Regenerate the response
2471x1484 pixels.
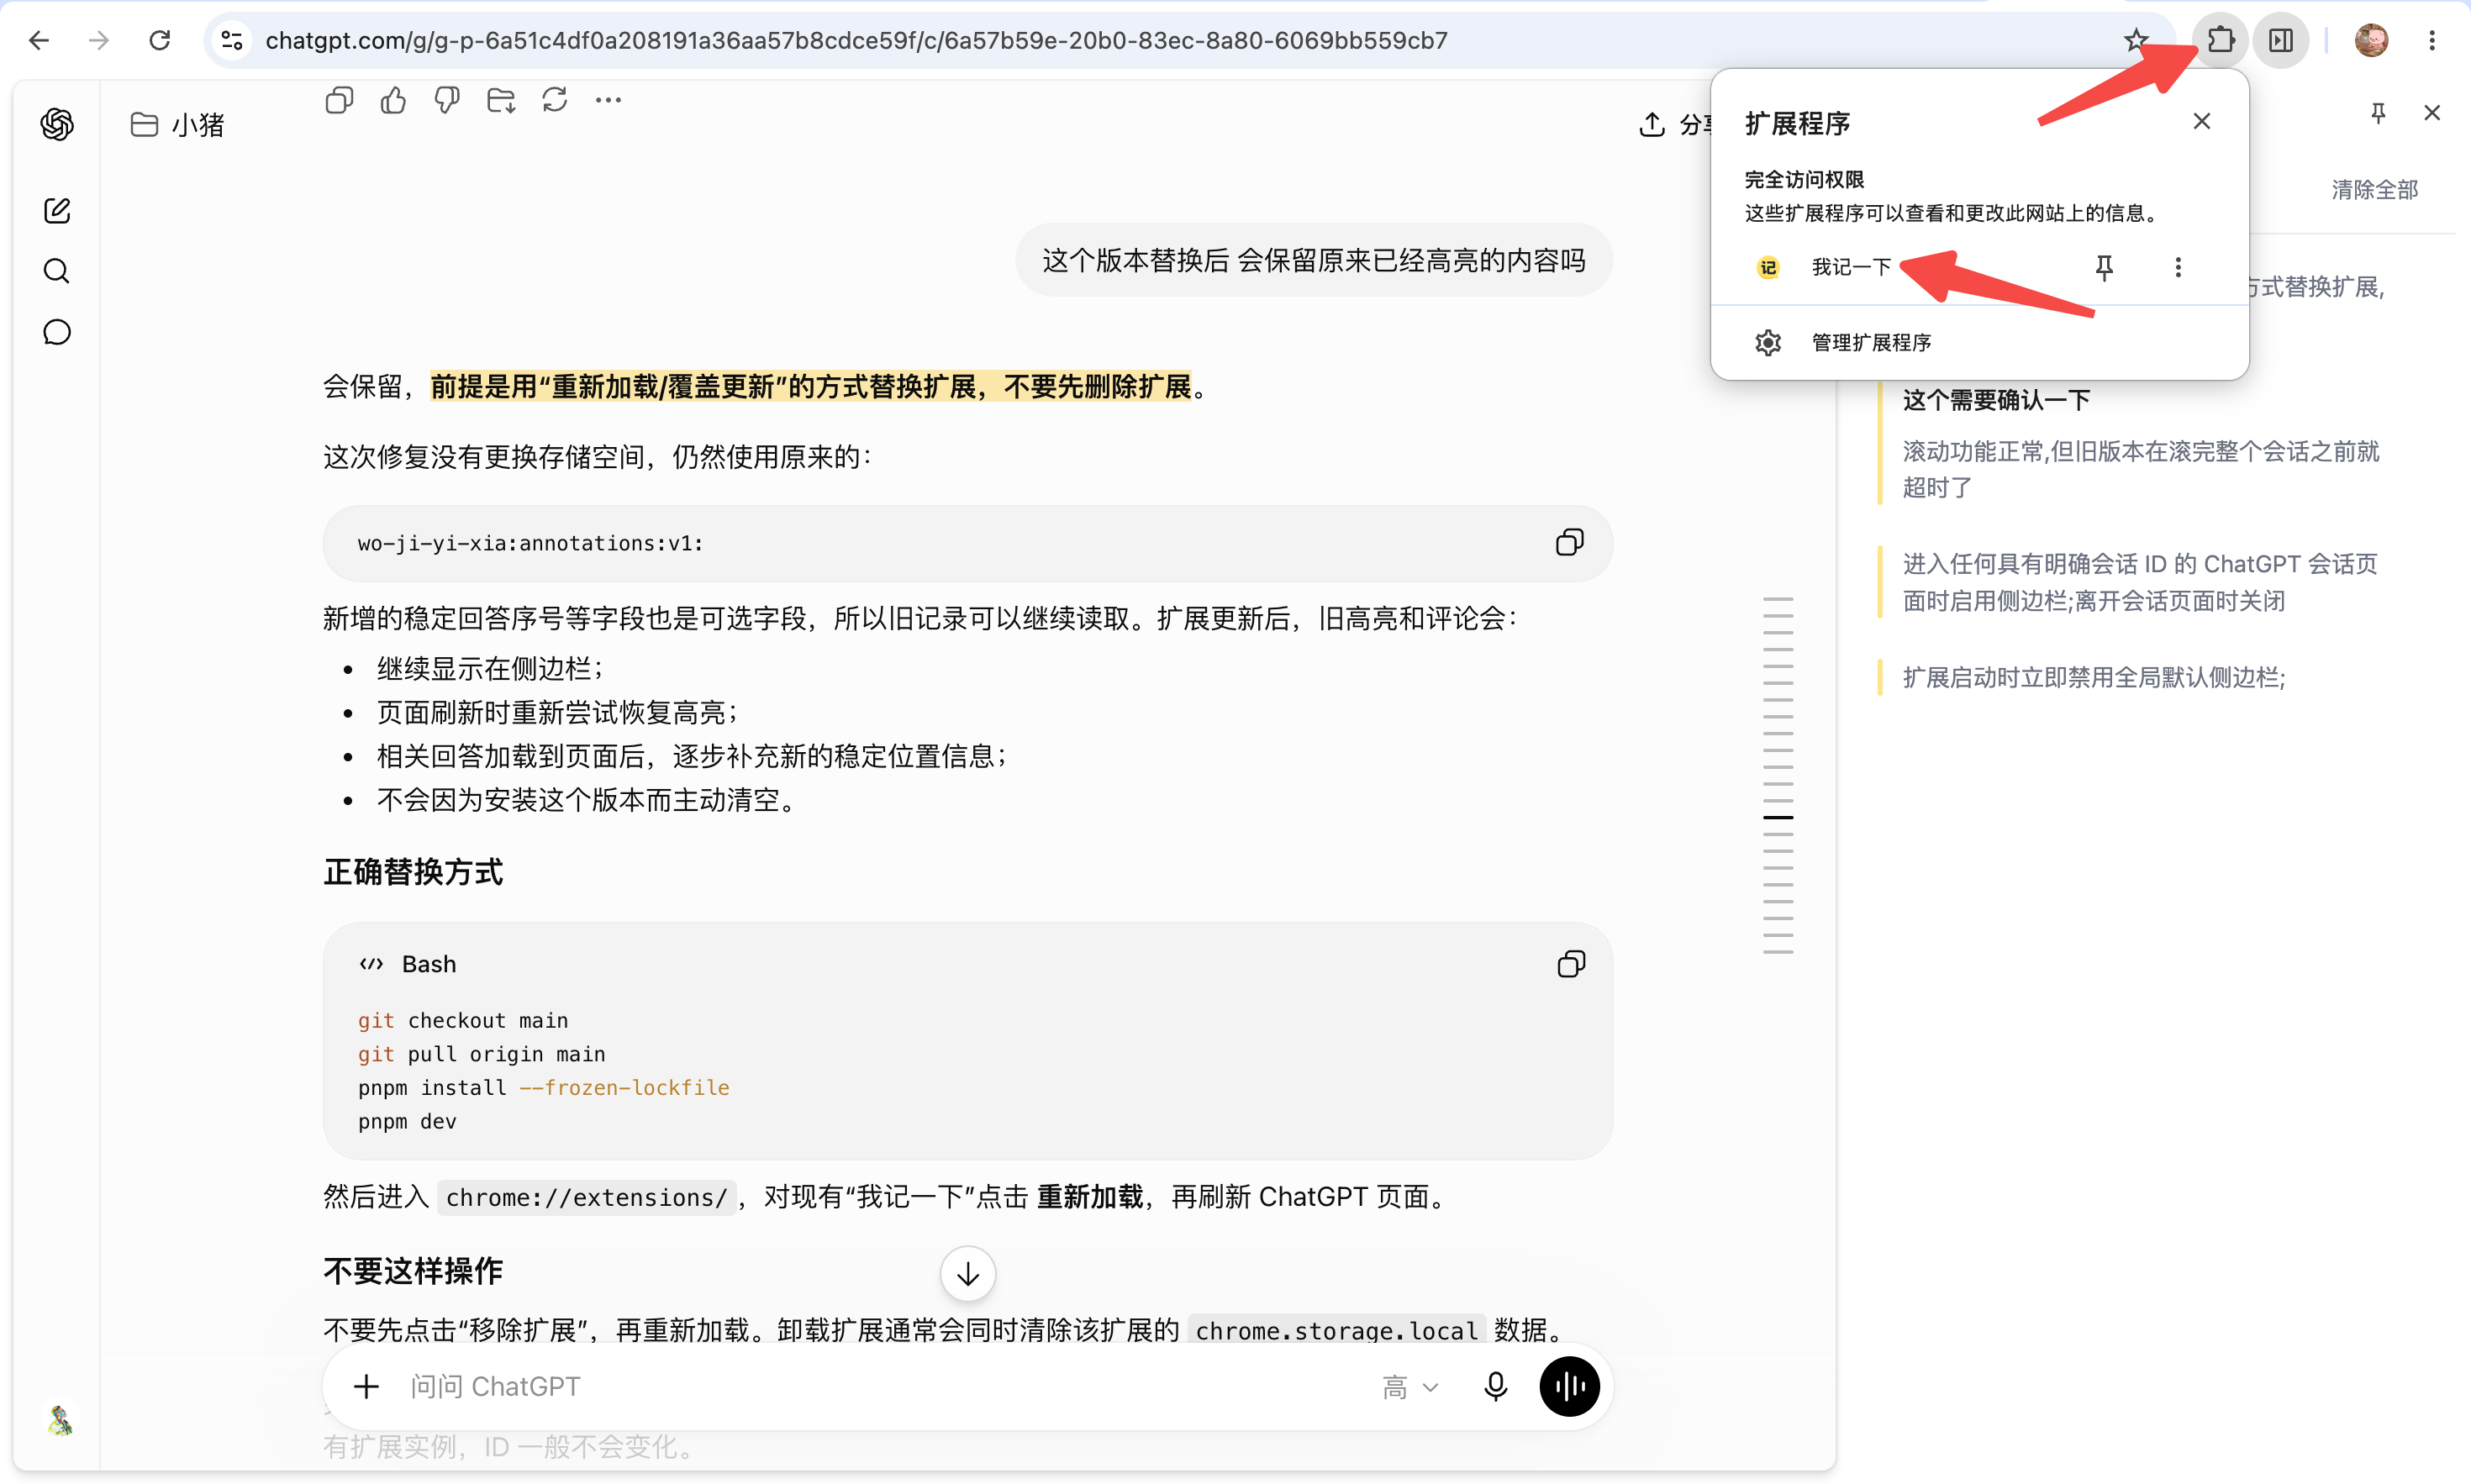pos(555,100)
